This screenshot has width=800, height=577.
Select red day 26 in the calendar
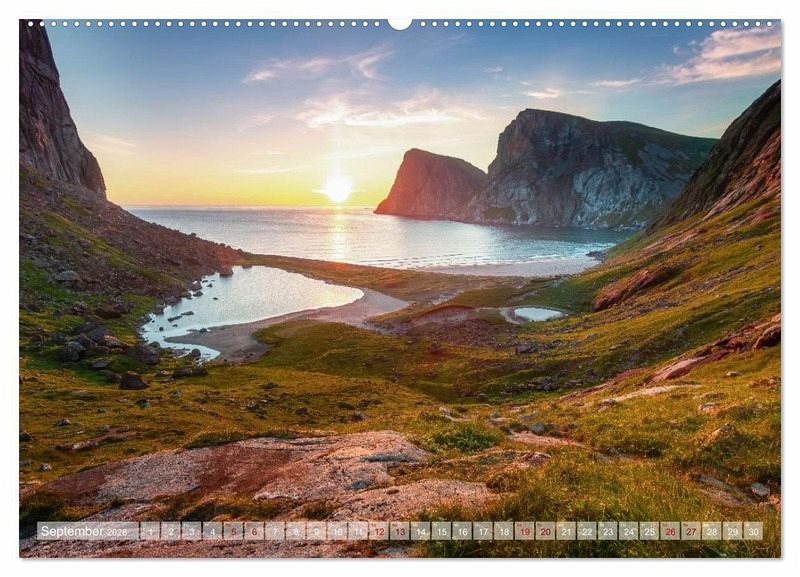[670, 531]
